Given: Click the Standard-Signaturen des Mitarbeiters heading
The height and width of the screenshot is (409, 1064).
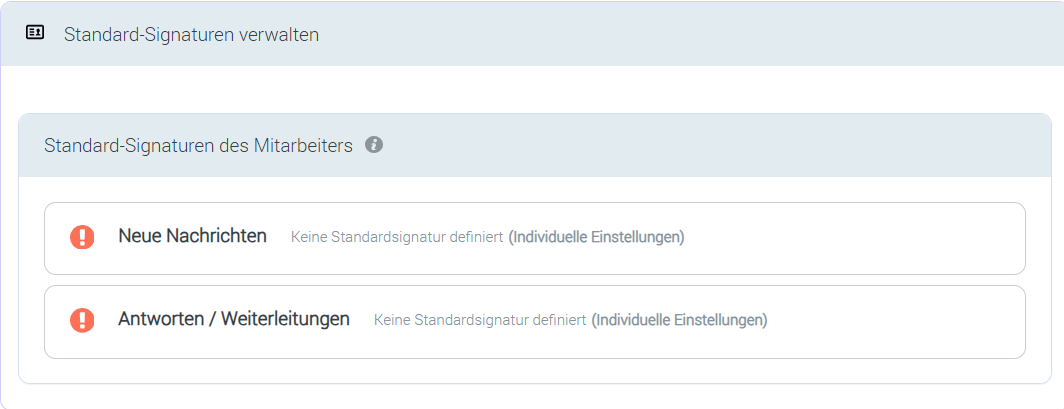Looking at the screenshot, I should [x=198, y=146].
